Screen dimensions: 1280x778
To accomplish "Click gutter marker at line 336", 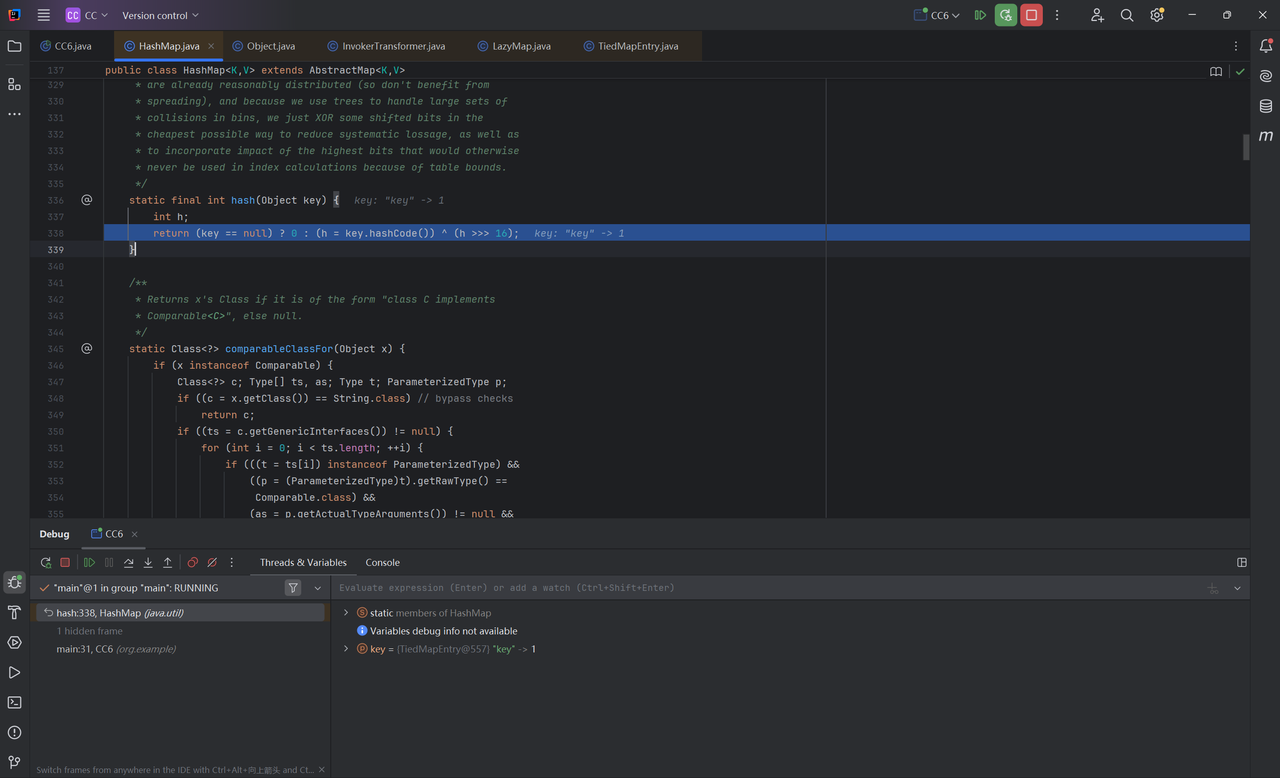I will click(x=87, y=200).
